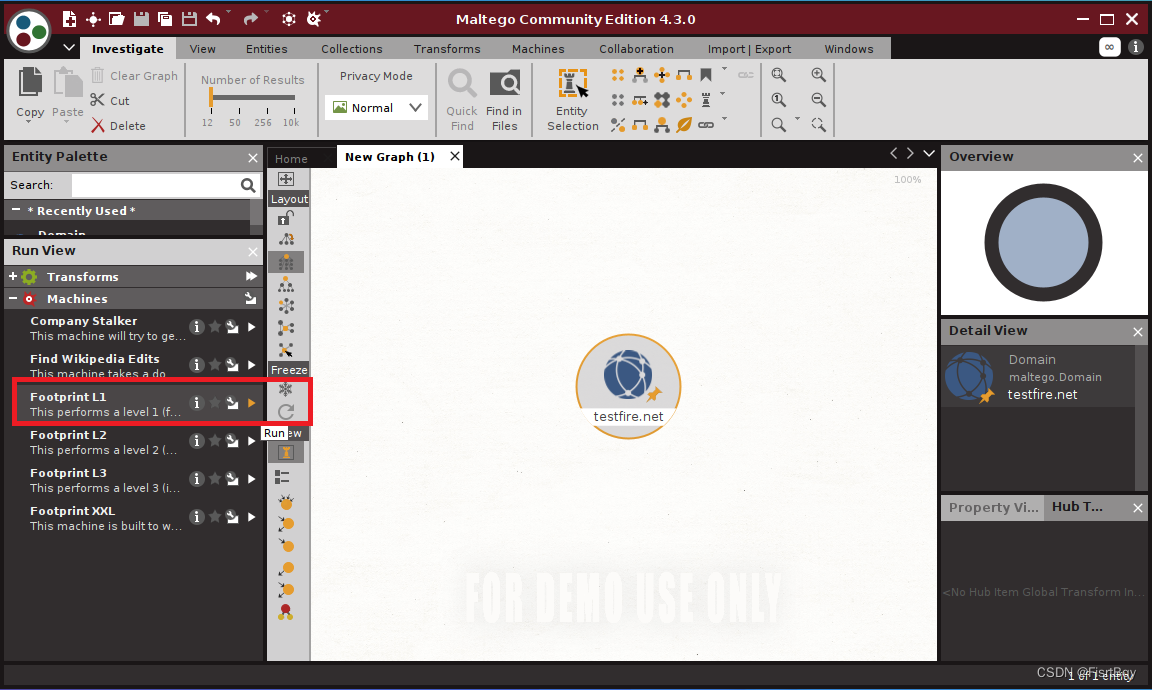The width and height of the screenshot is (1152, 690).
Task: Click the Entity Palette search magnifier
Action: [248, 186]
